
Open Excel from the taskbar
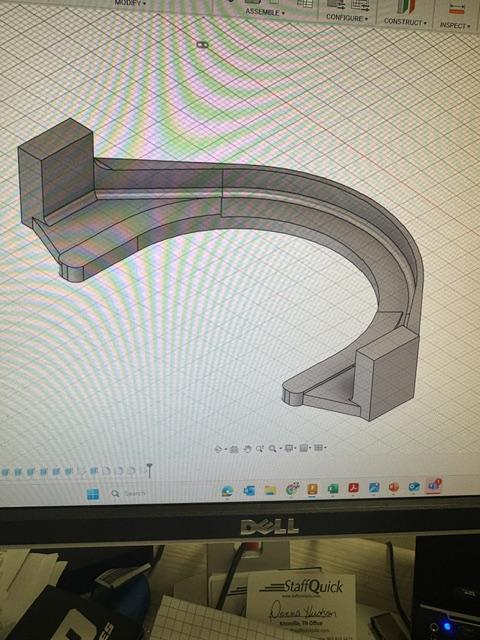point(333,488)
